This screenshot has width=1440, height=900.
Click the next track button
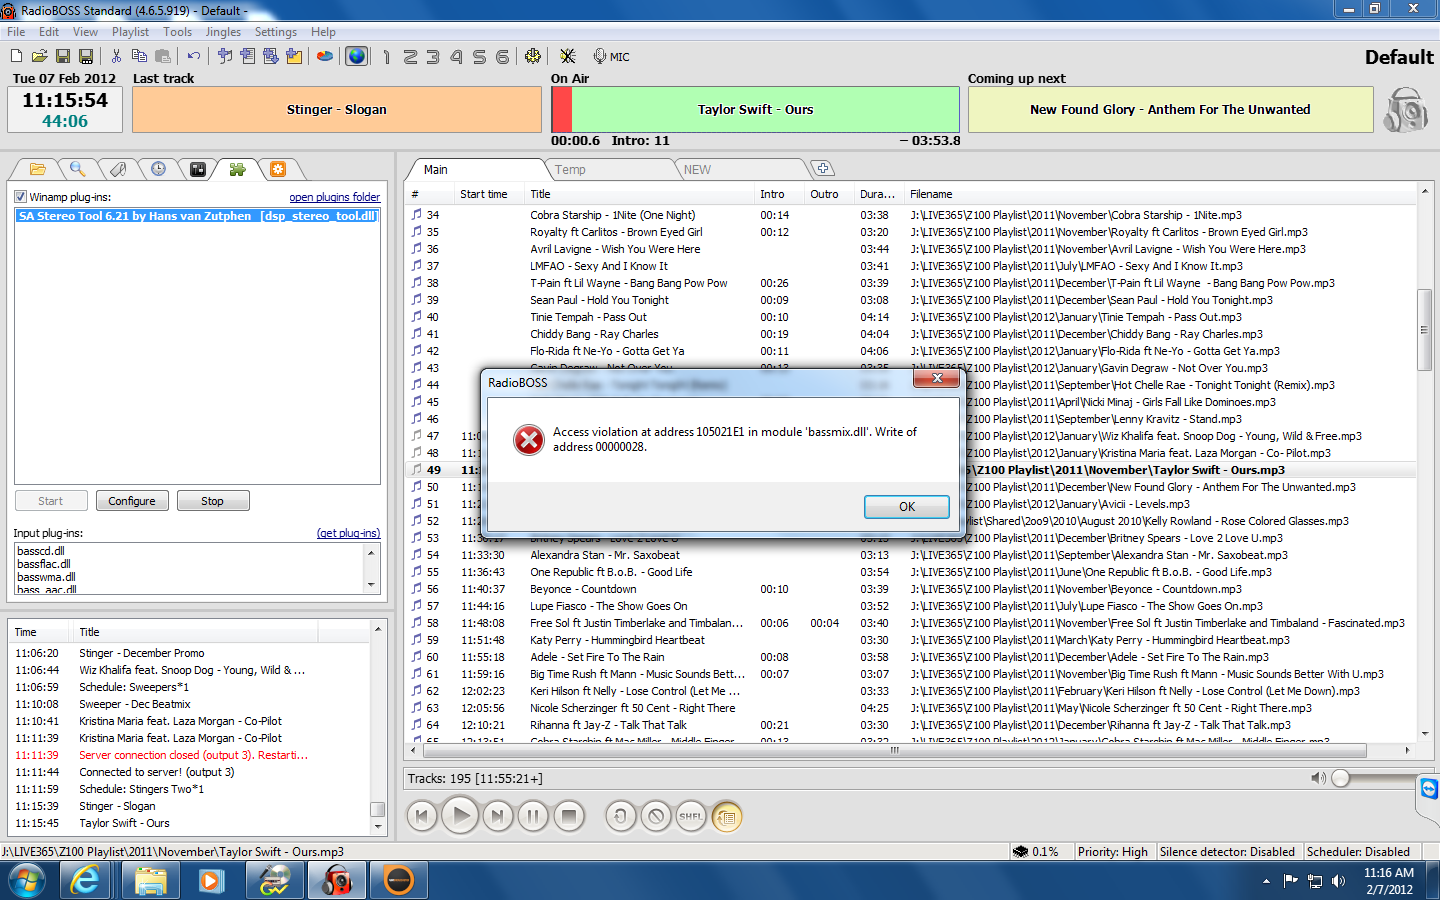point(497,817)
